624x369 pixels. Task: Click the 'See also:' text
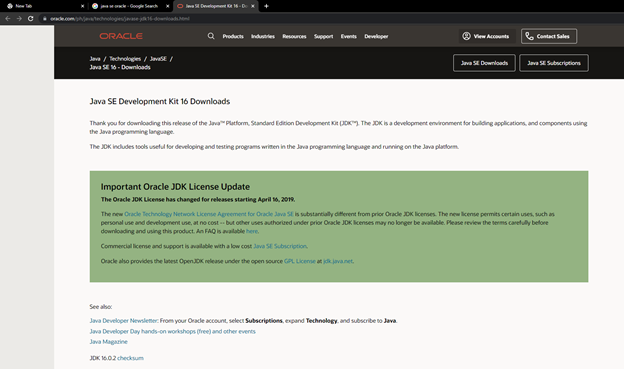pos(101,307)
